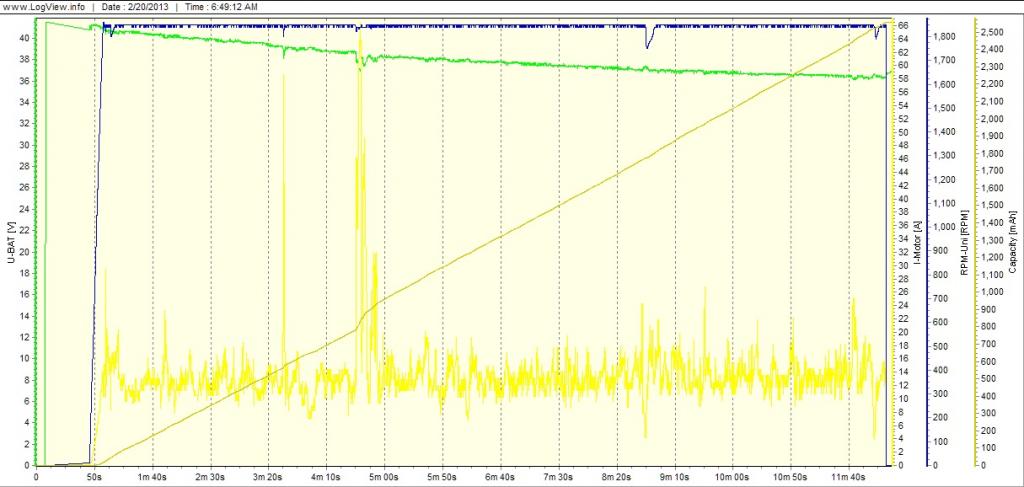Click the 7m 30s time axis tick
The height and width of the screenshot is (487, 1024).
coord(558,477)
